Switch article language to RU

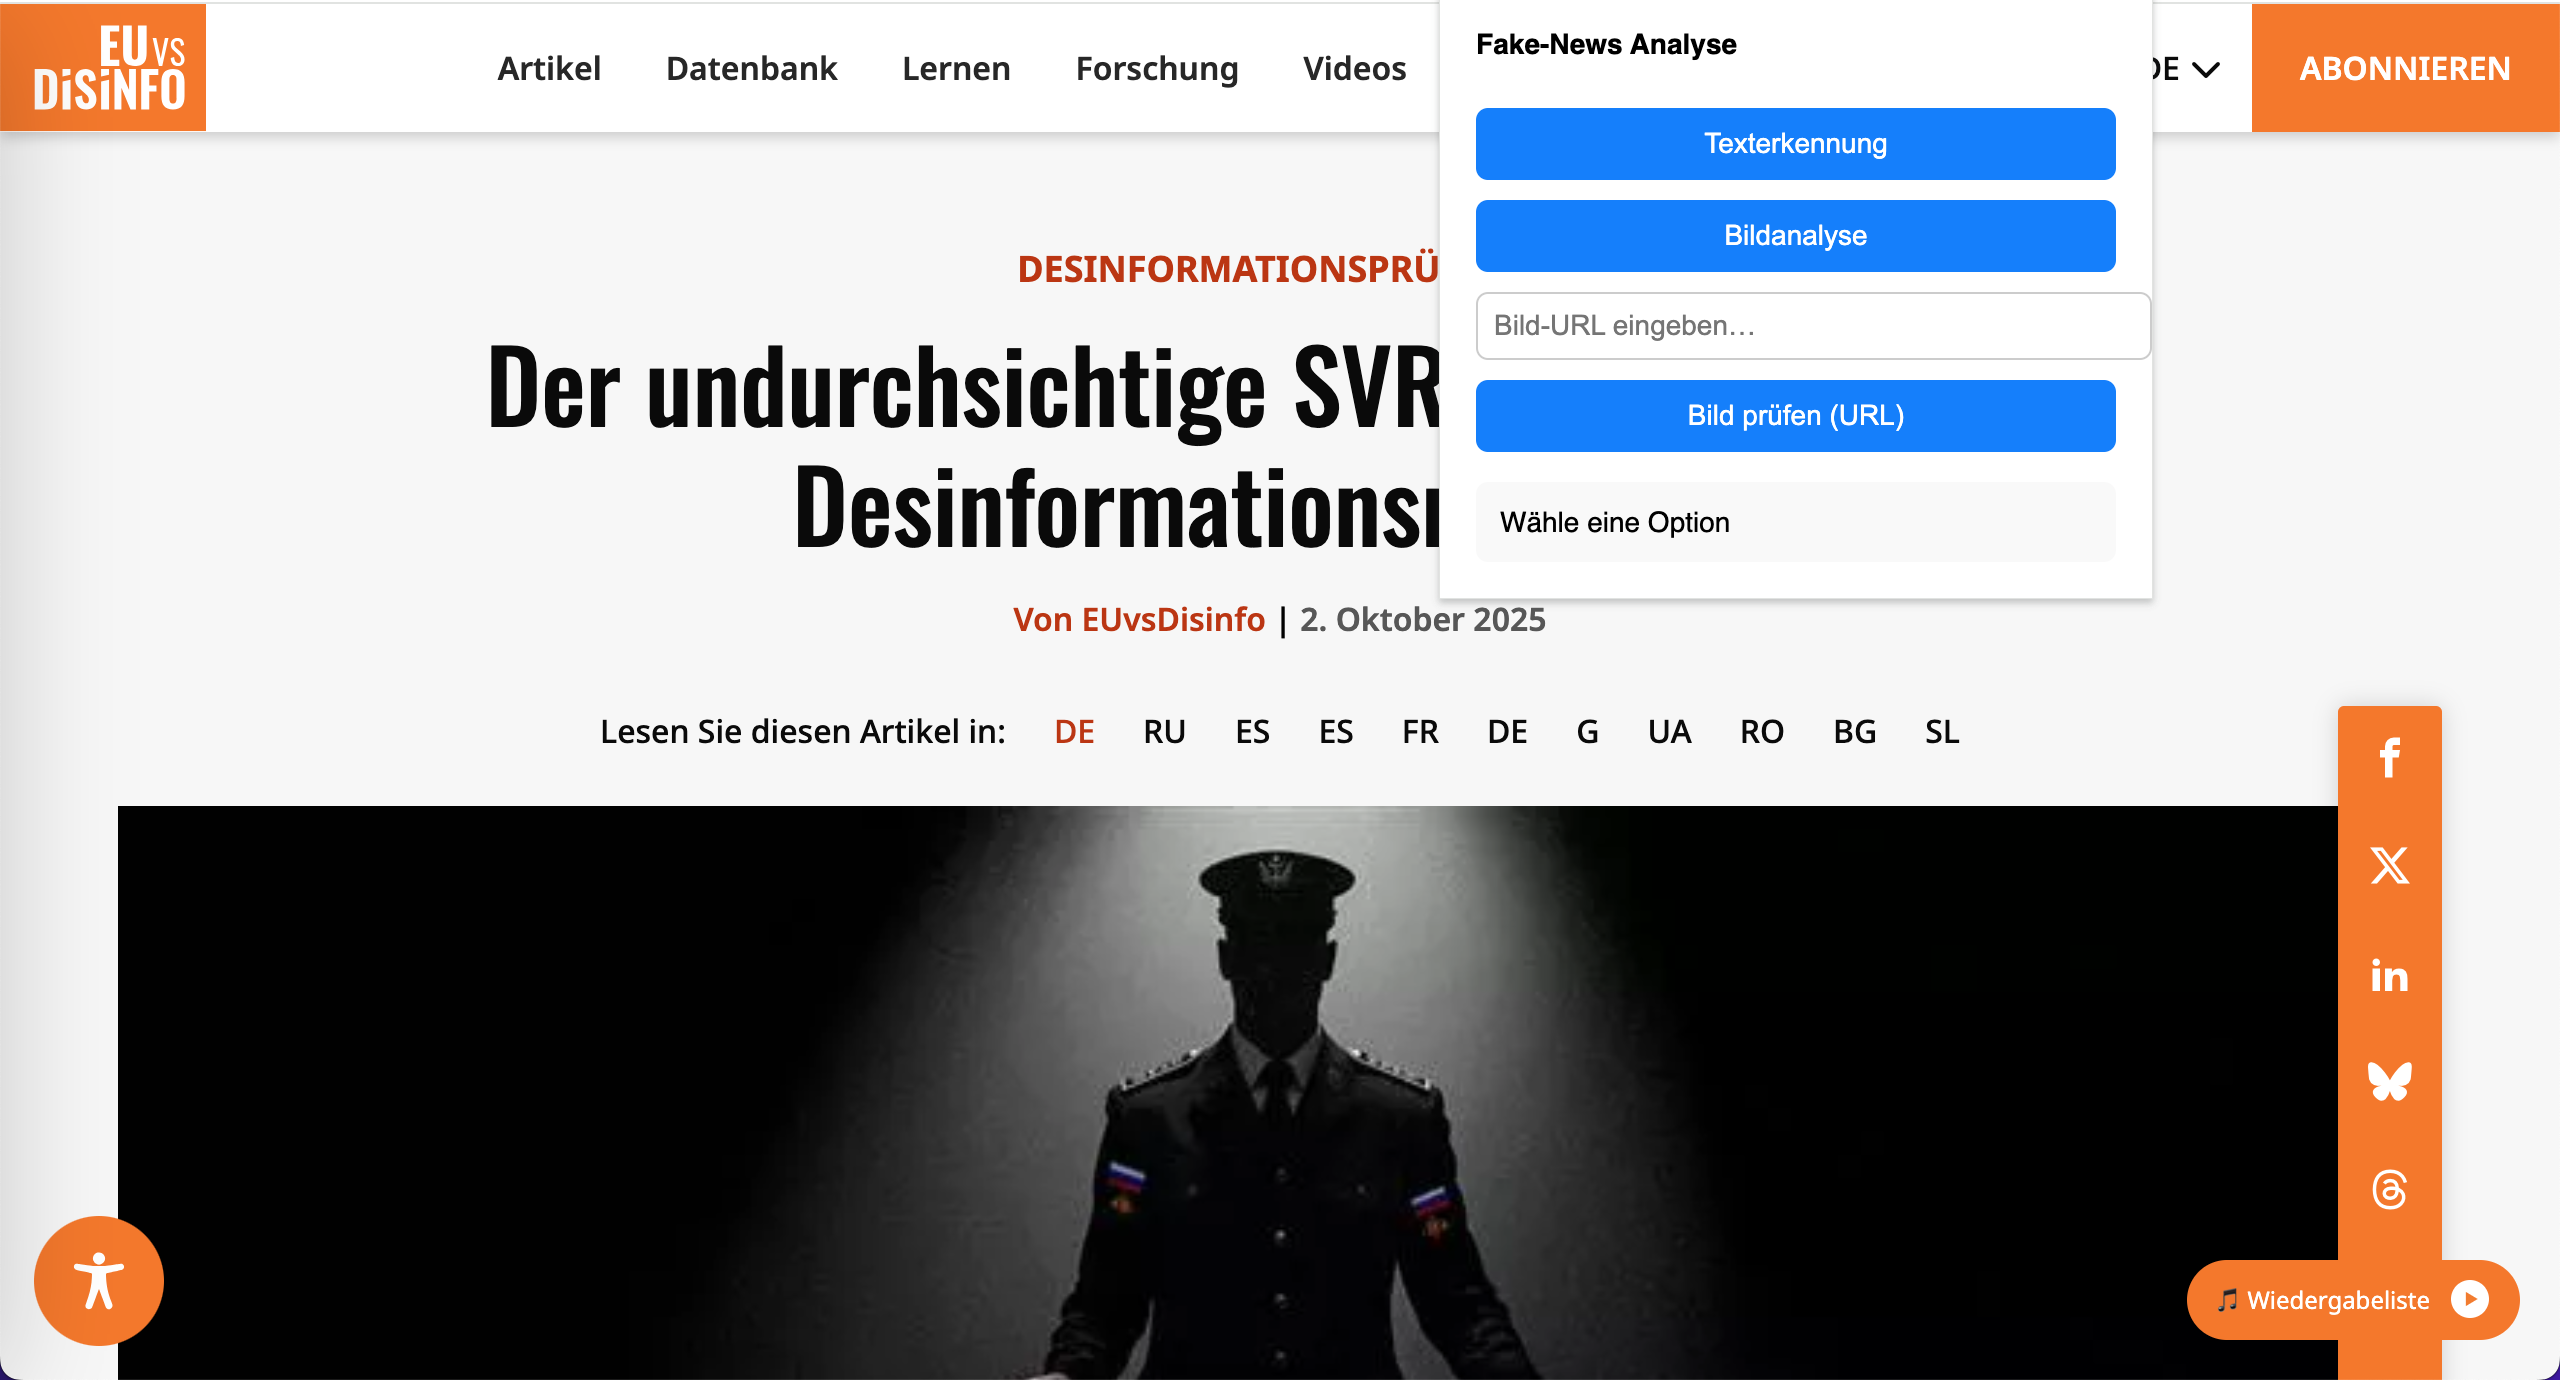(x=1164, y=732)
